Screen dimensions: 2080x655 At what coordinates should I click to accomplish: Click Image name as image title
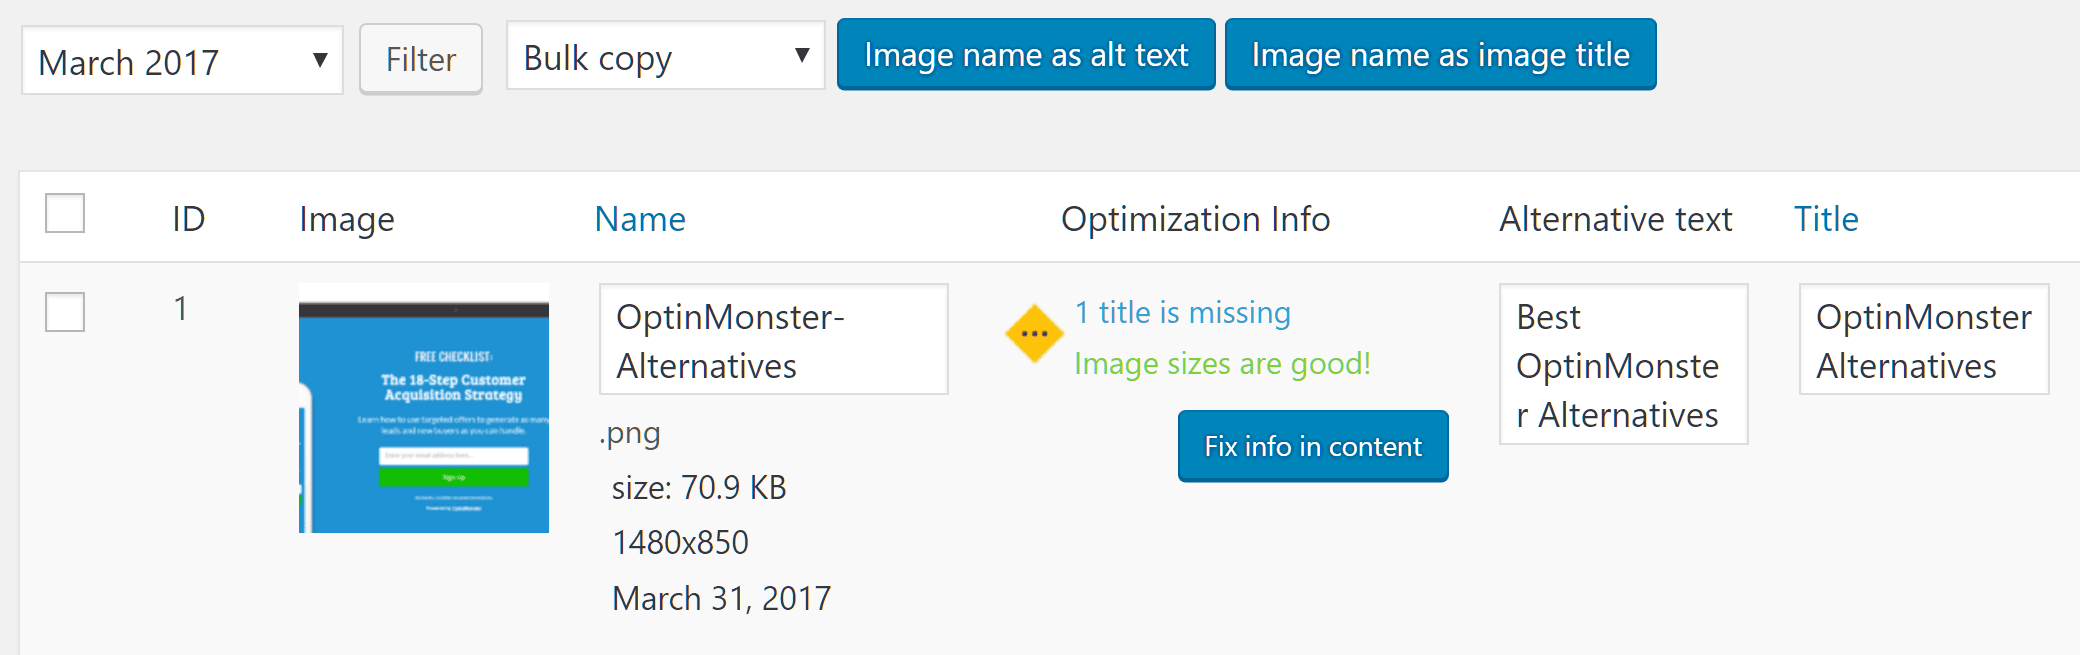click(x=1439, y=56)
